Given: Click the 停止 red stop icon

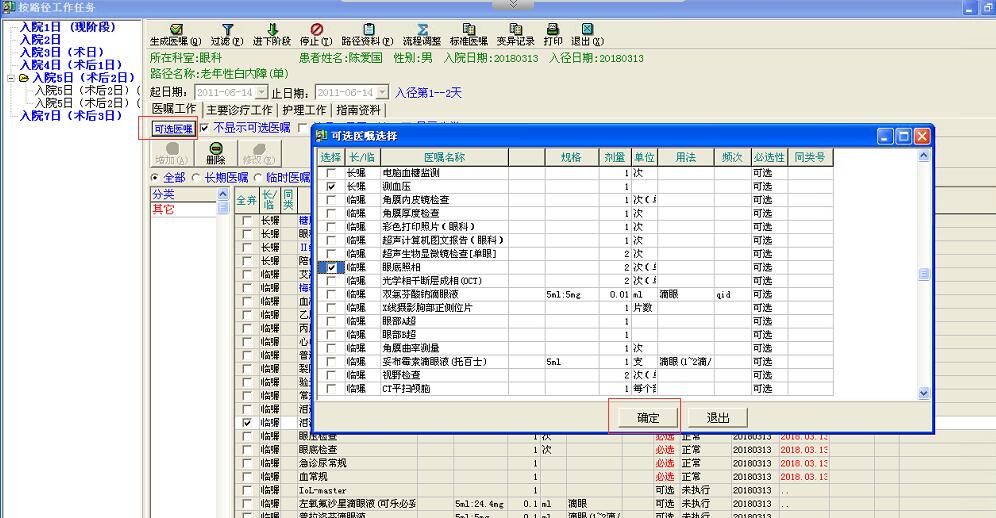Looking at the screenshot, I should 316,29.
